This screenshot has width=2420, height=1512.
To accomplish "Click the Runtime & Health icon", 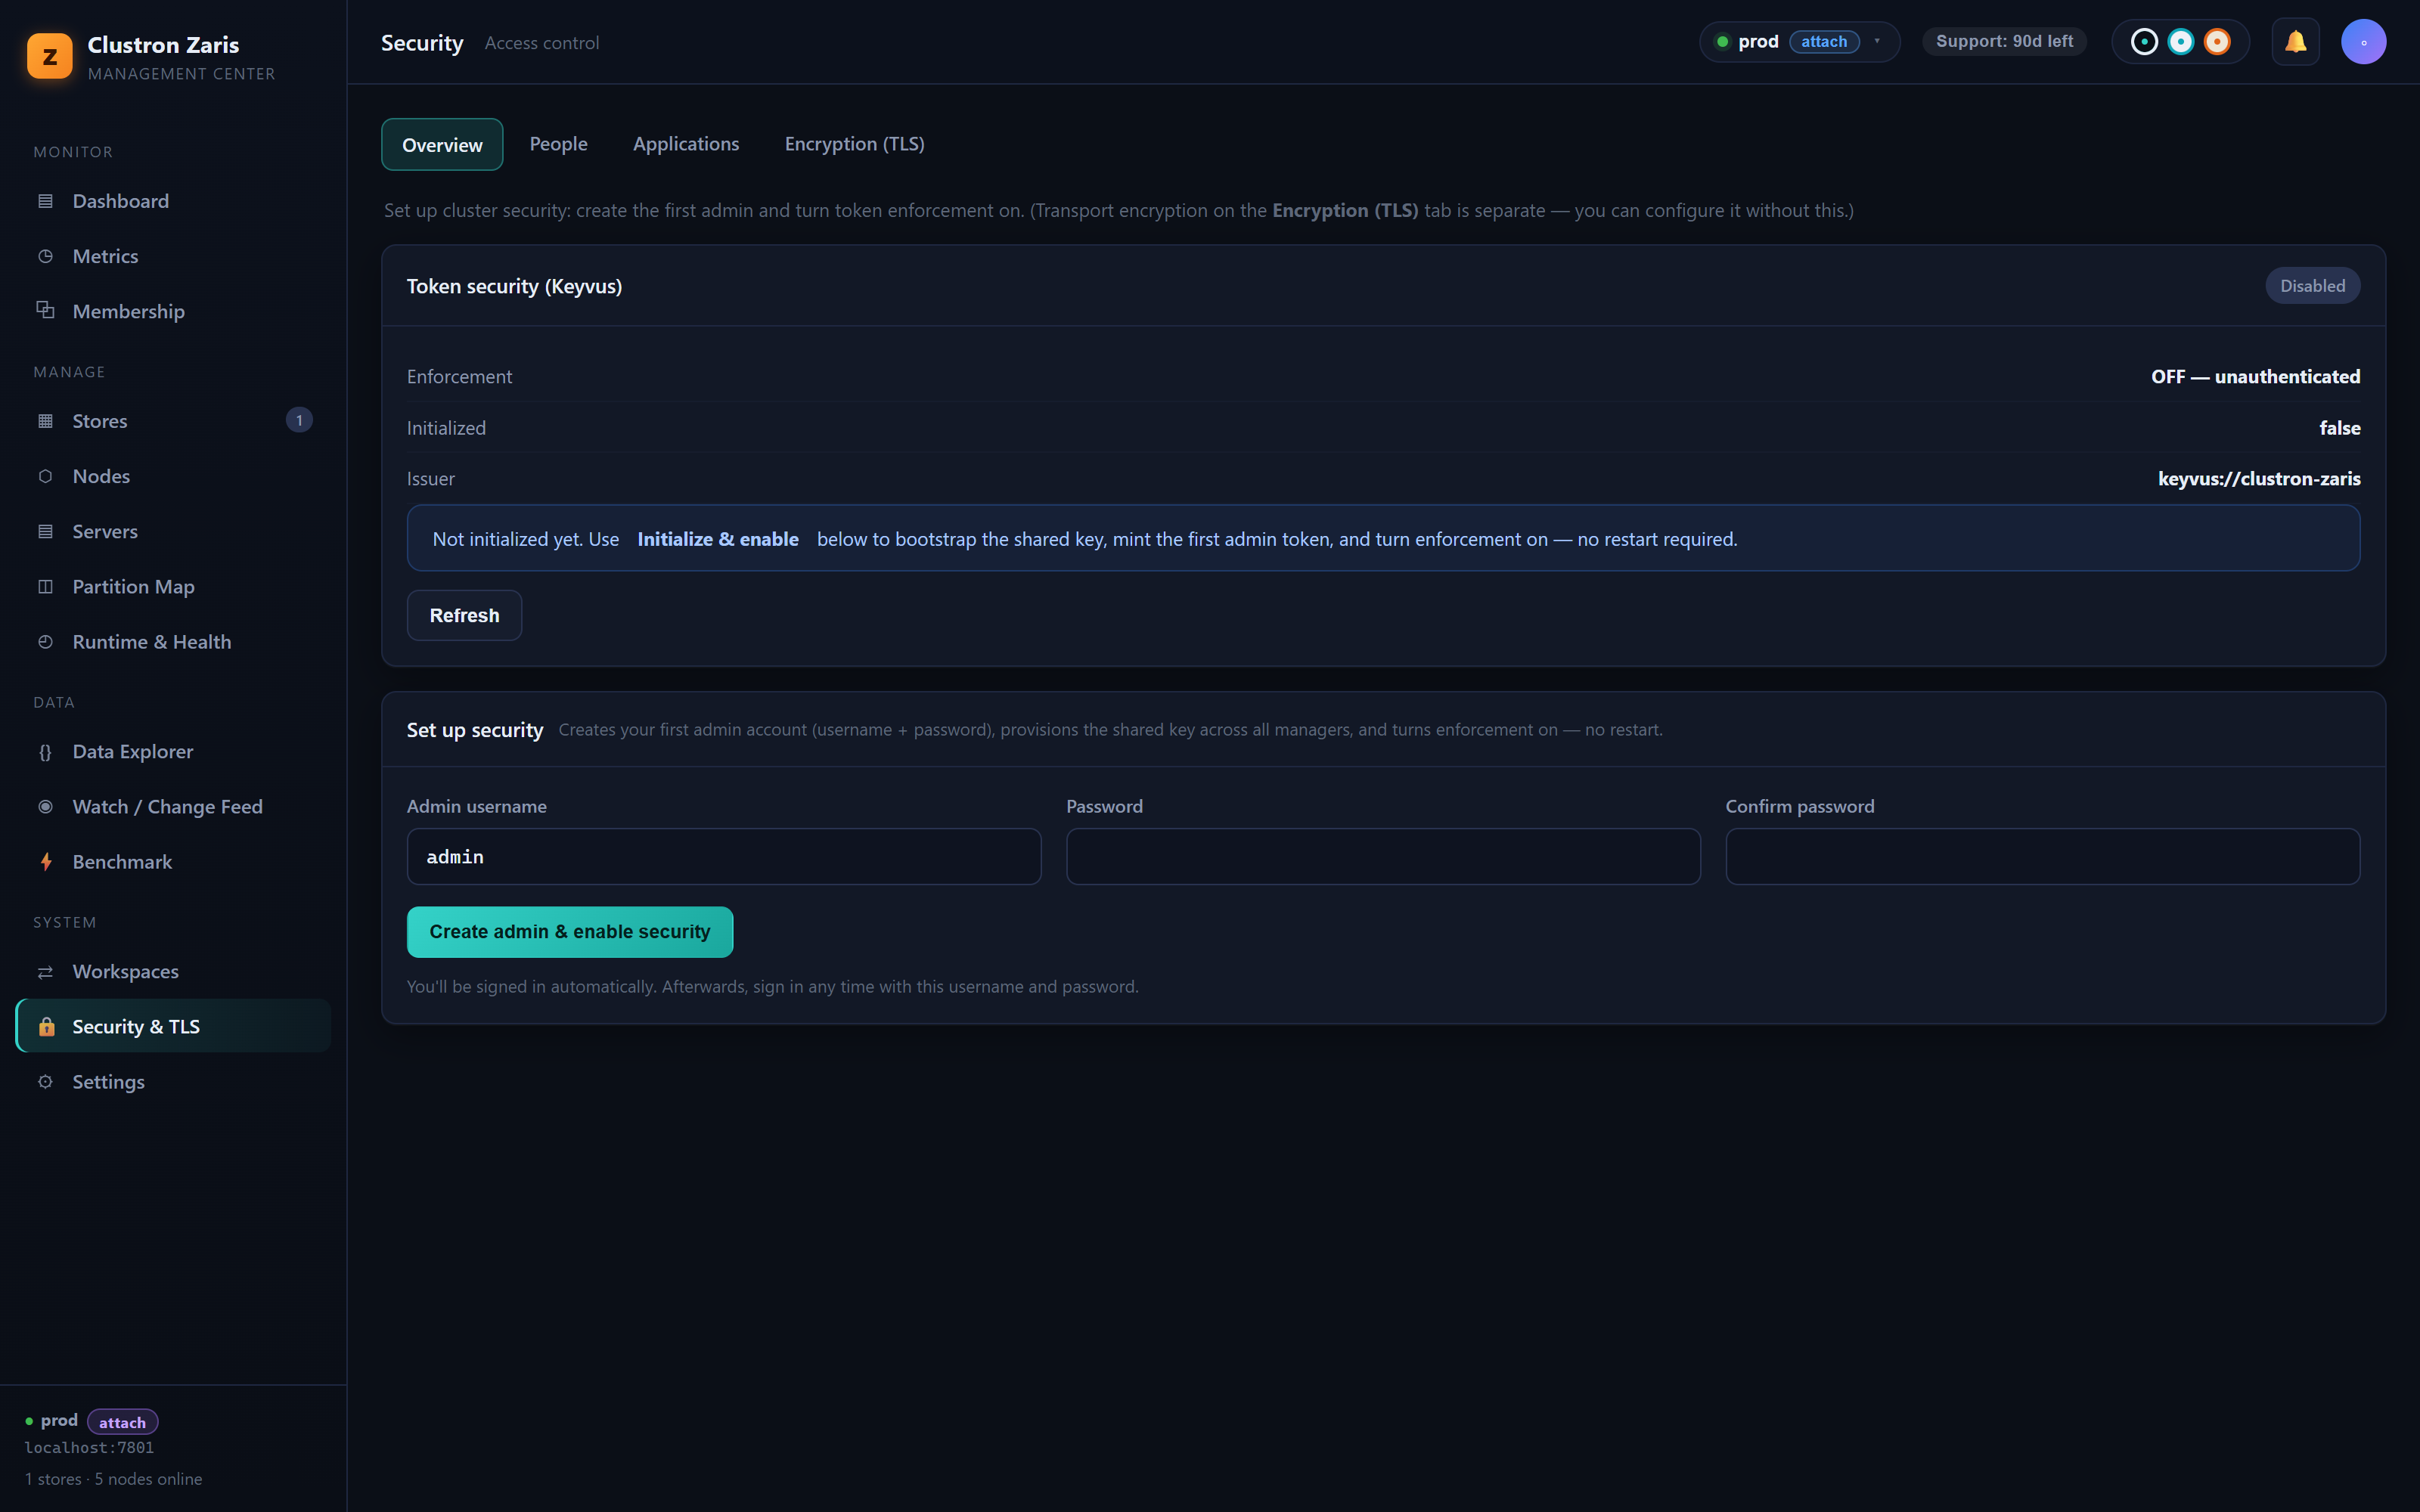I will click(x=45, y=641).
